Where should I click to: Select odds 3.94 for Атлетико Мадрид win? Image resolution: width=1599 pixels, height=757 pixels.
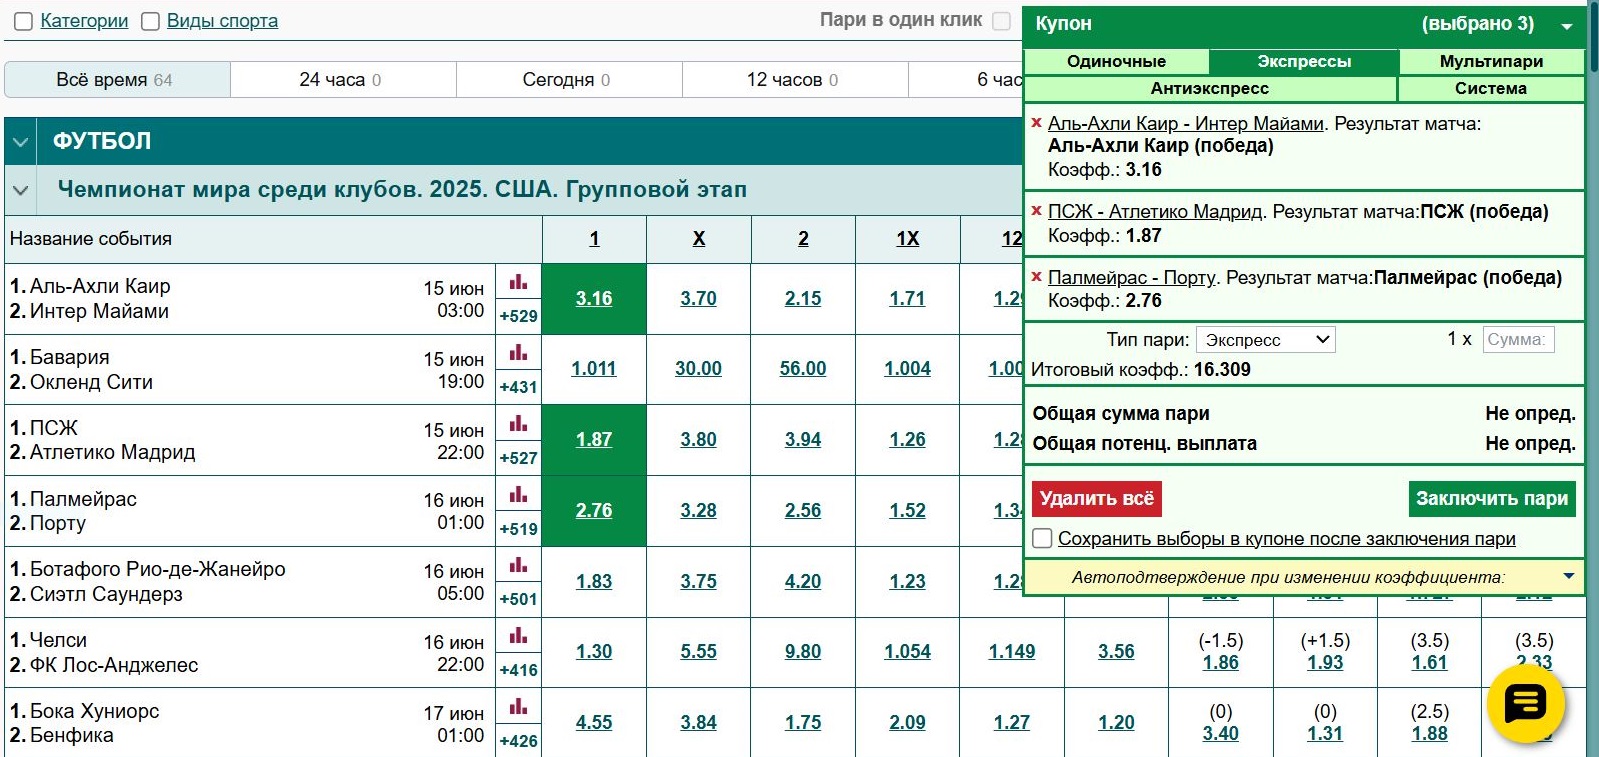pos(803,440)
